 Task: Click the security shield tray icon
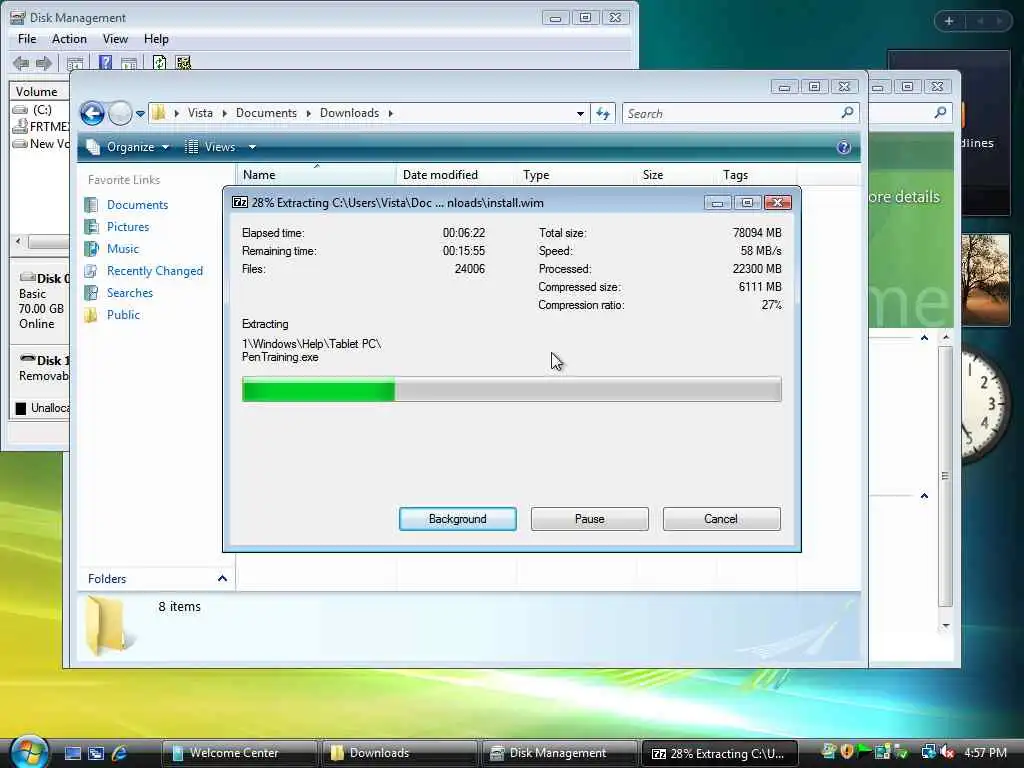point(847,752)
